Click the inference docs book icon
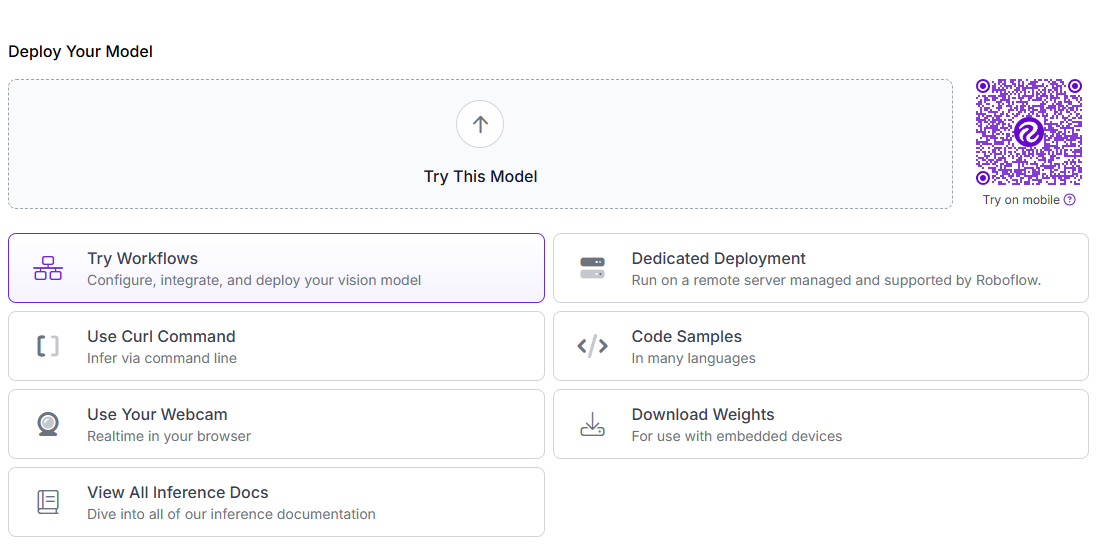The height and width of the screenshot is (551, 1099). point(48,502)
